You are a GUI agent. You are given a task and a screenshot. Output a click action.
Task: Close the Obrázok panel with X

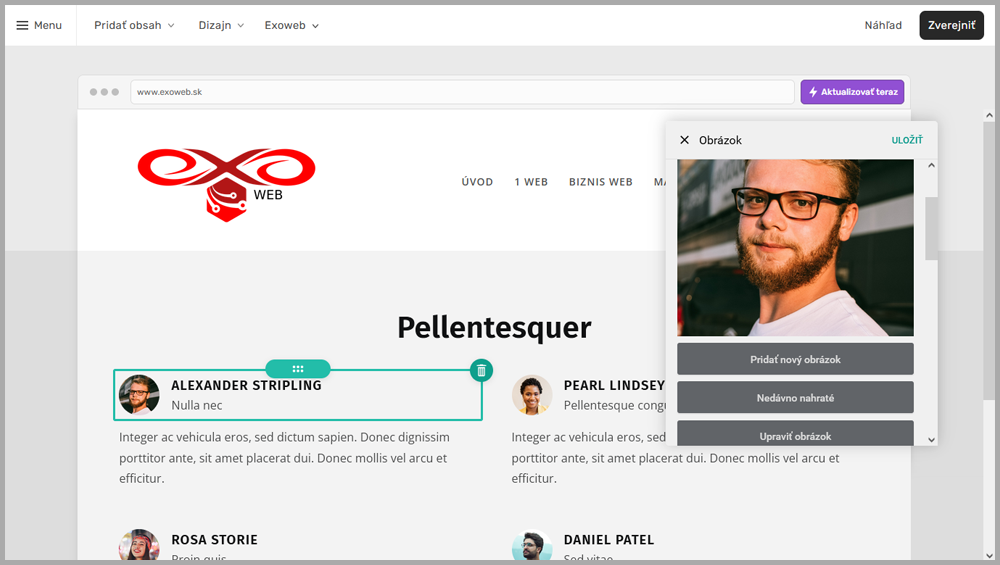(x=684, y=140)
